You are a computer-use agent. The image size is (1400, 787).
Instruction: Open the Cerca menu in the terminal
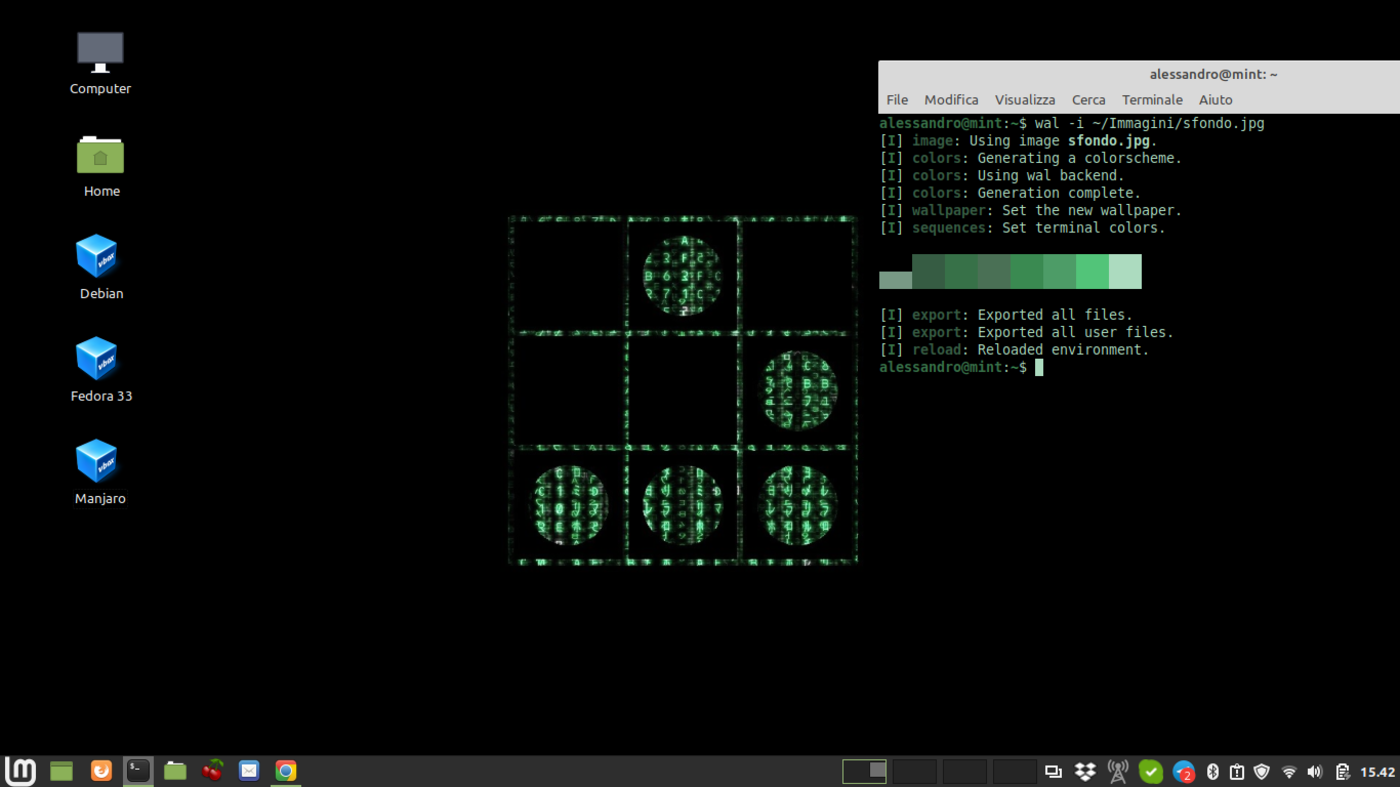pyautogui.click(x=1088, y=100)
